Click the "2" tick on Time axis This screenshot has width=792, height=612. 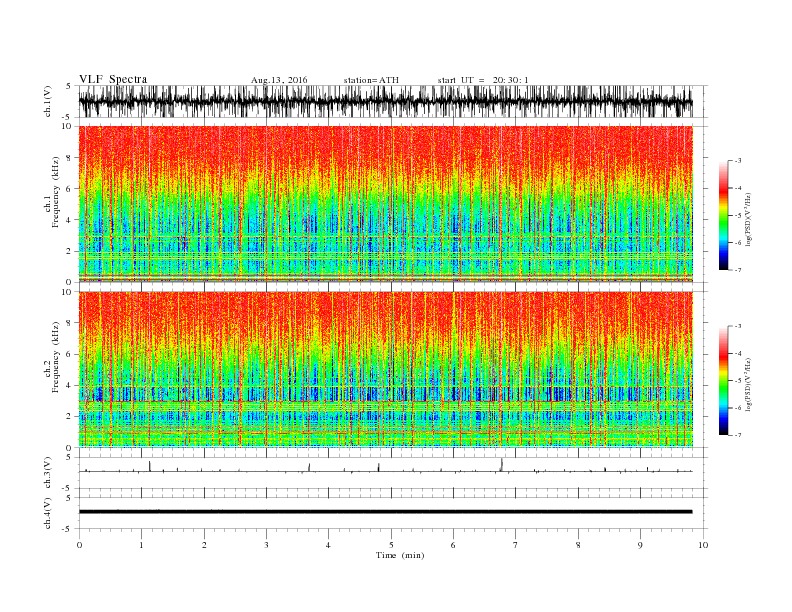pos(204,545)
